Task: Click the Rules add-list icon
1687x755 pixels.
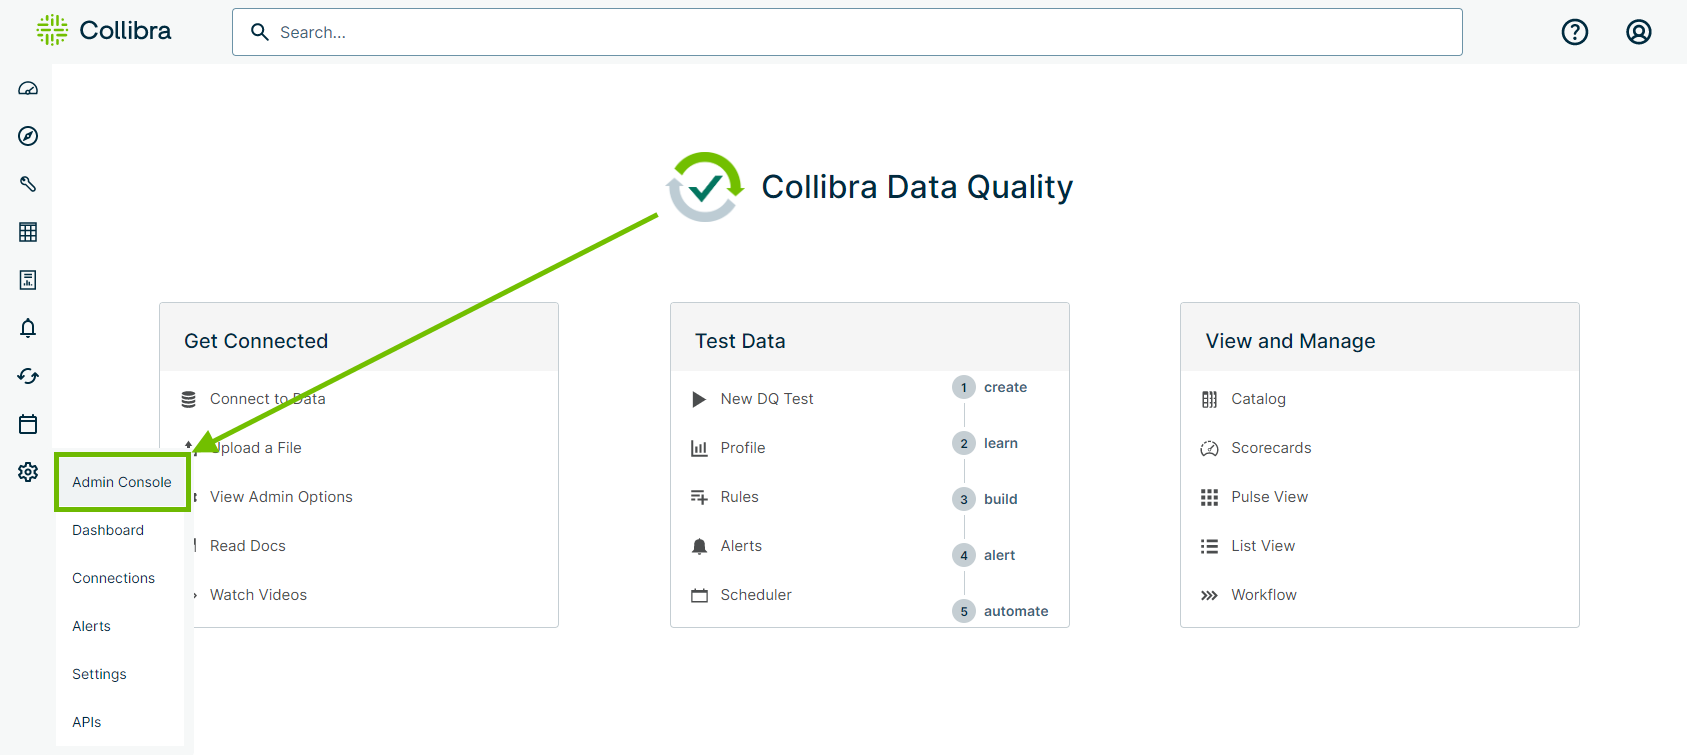Action: pos(699,497)
